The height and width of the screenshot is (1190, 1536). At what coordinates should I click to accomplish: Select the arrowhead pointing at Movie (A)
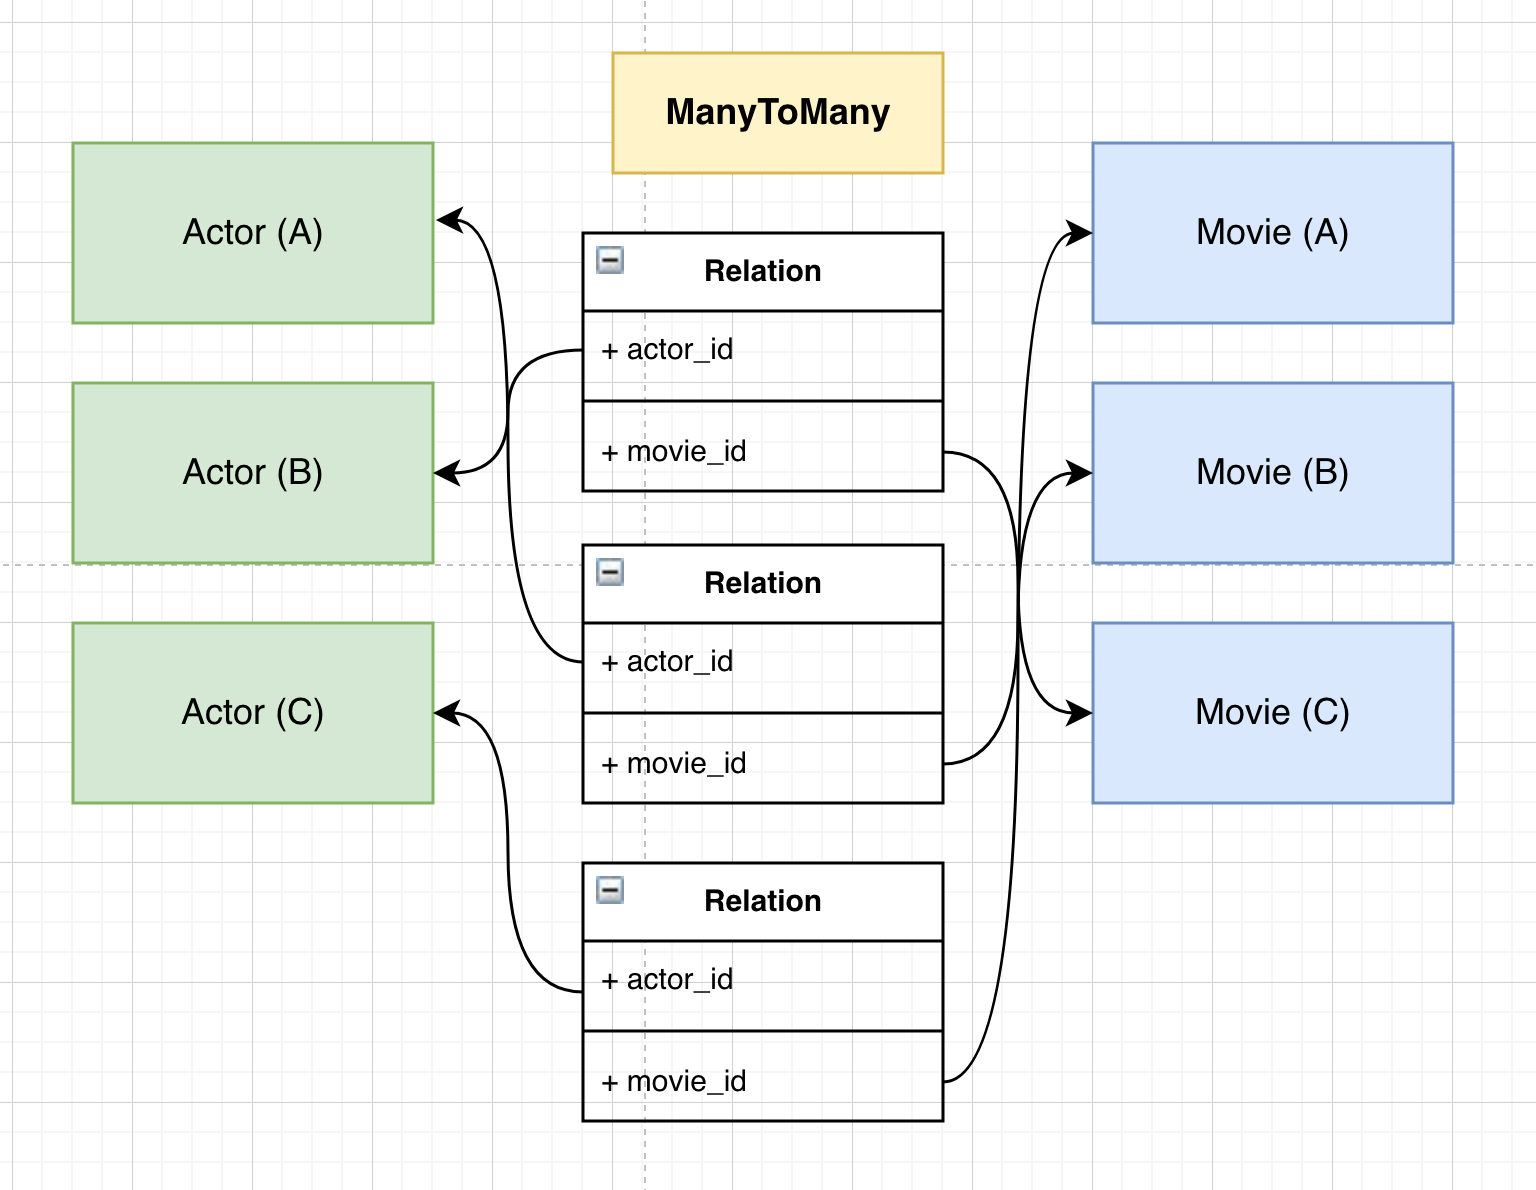point(1078,233)
